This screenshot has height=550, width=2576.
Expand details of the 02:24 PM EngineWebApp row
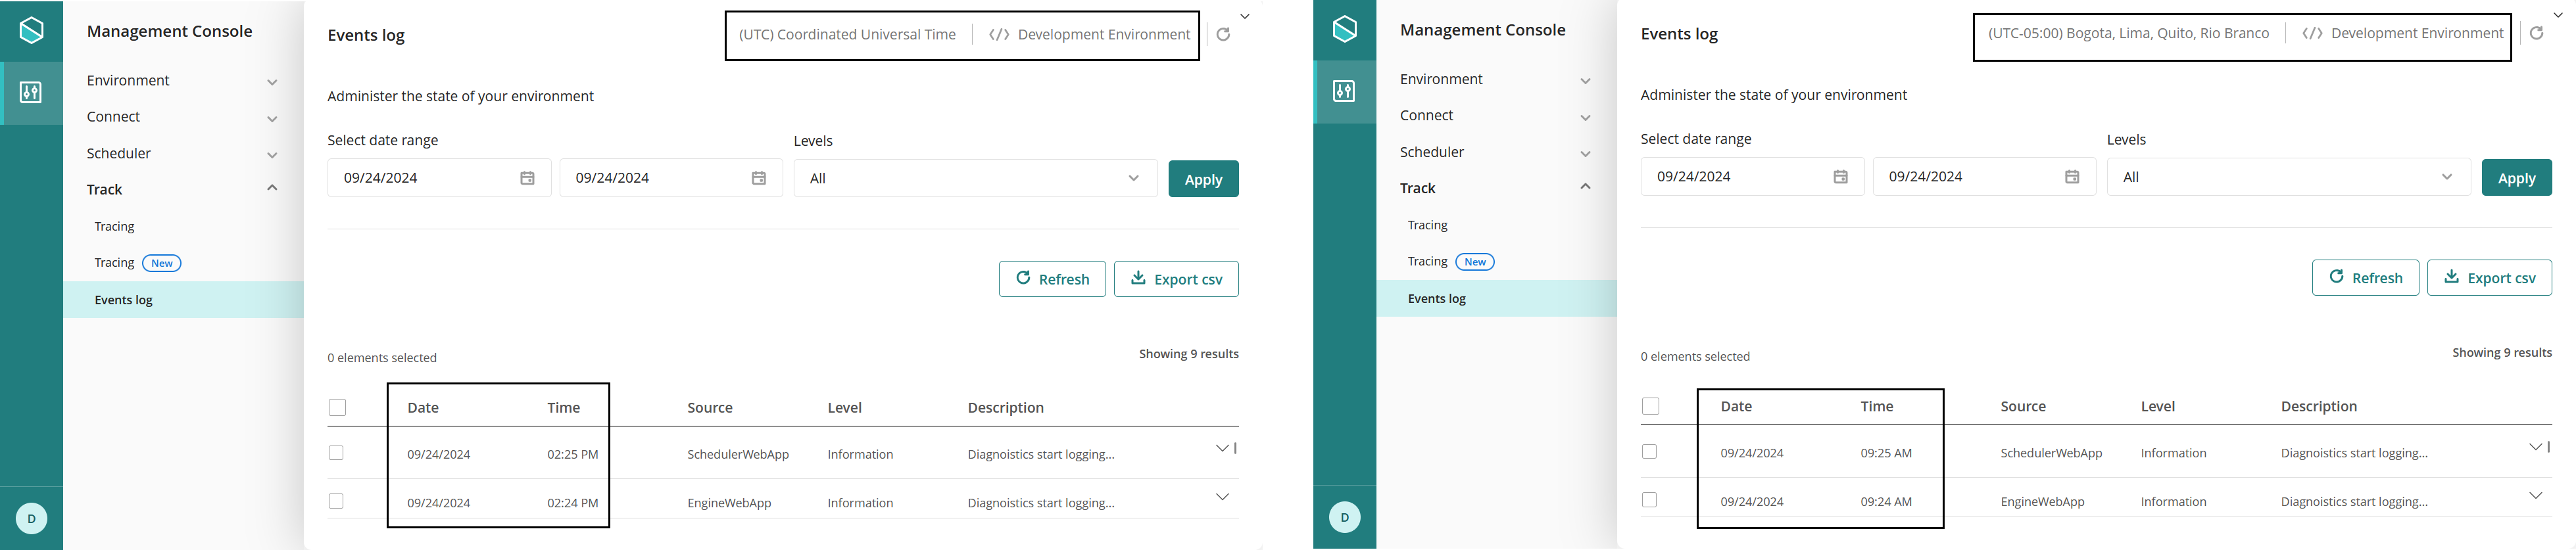tap(1222, 496)
